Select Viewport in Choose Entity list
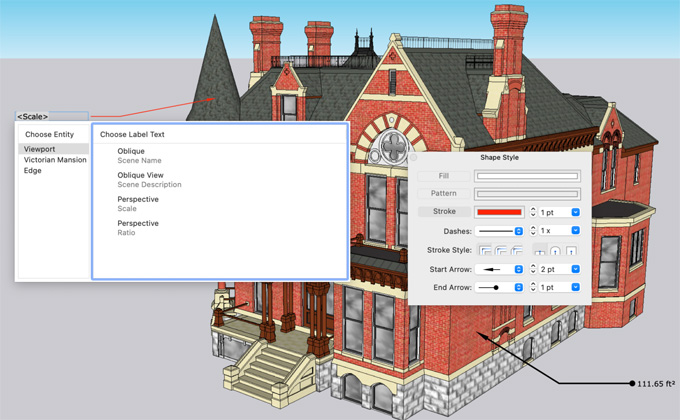680x420 pixels. (x=54, y=149)
